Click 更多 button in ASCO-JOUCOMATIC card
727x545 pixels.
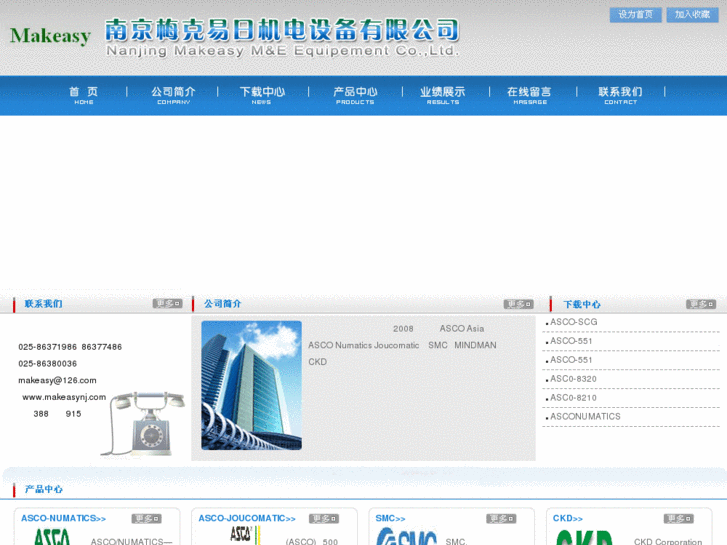(324, 519)
